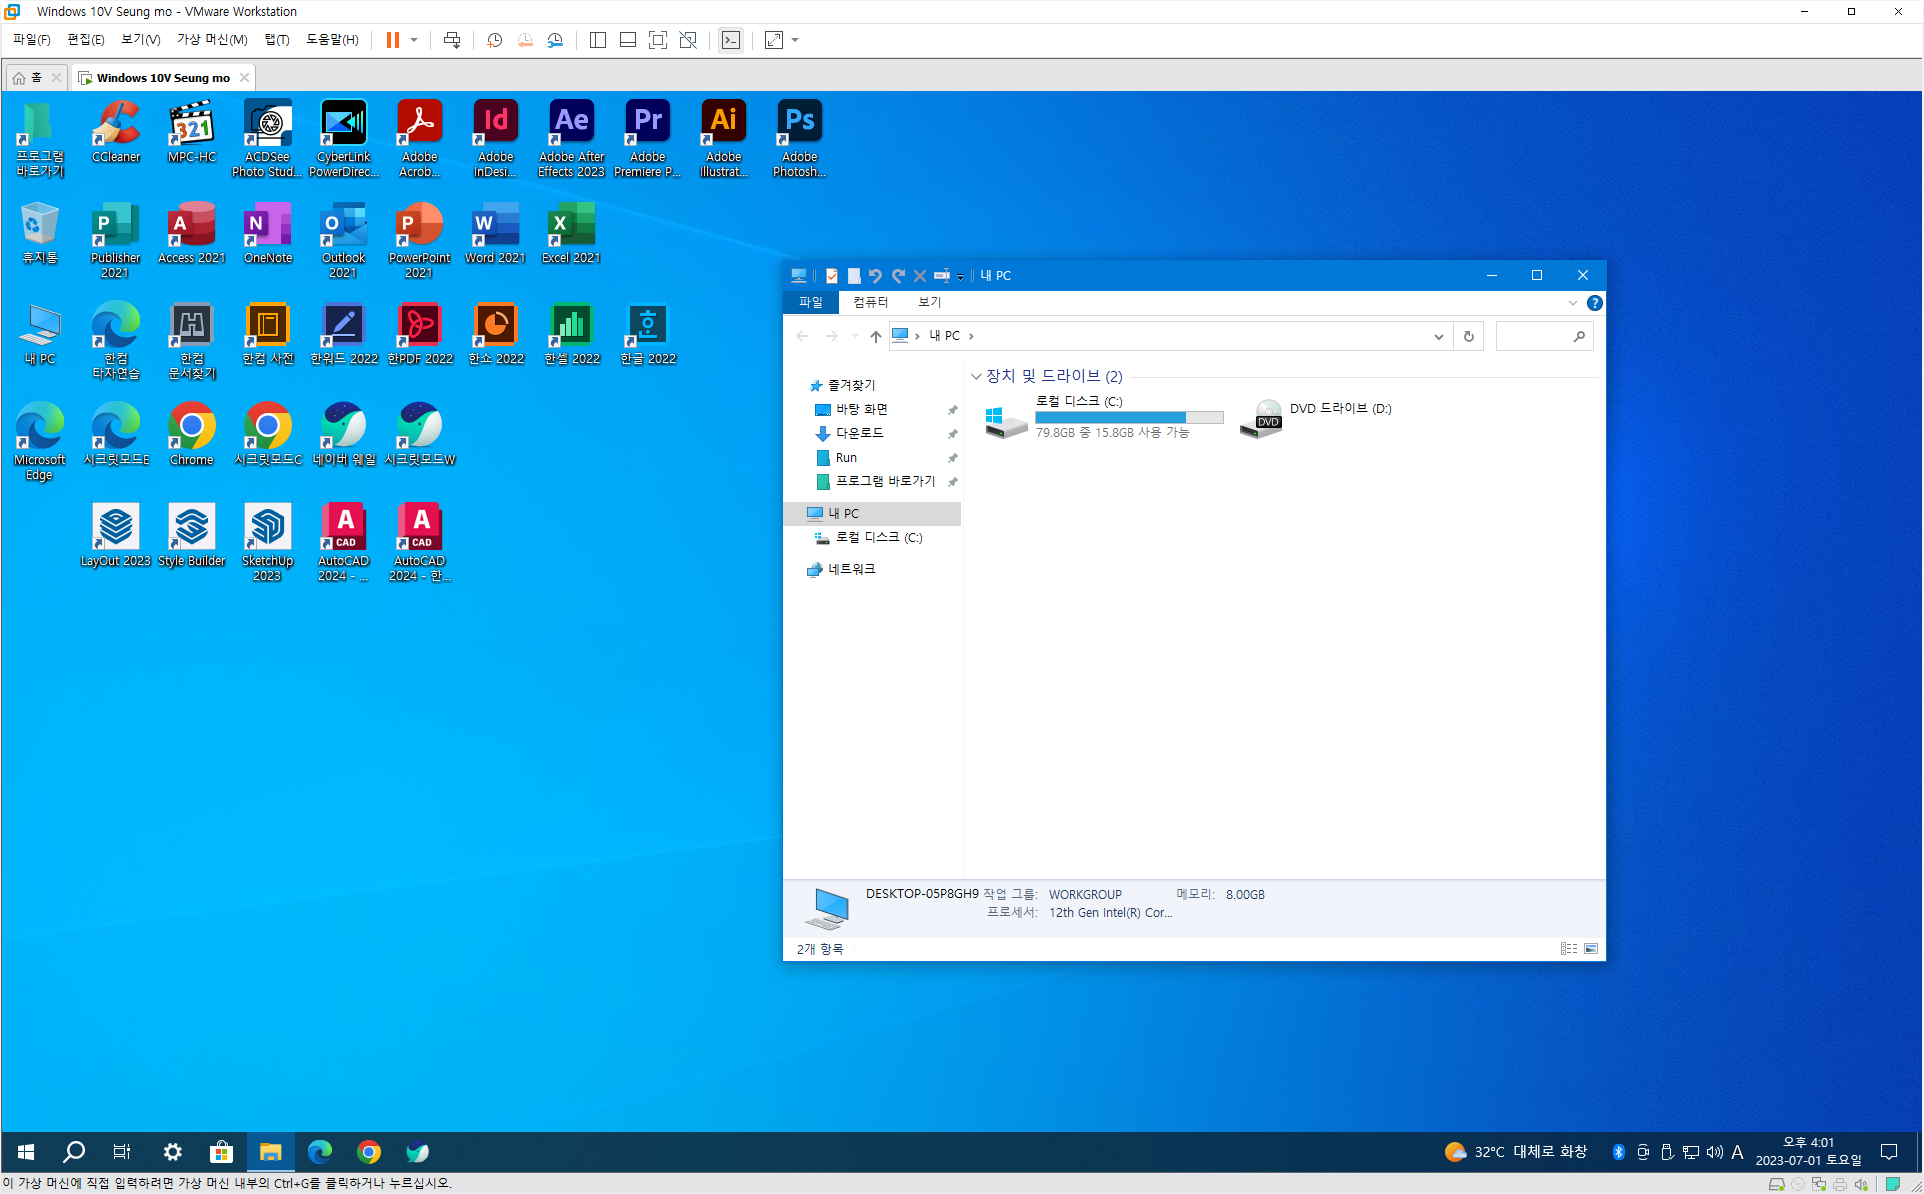Viewport: 1924px width, 1194px height.
Task: Toggle details view in Explorer status bar
Action: pyautogui.click(x=1568, y=948)
